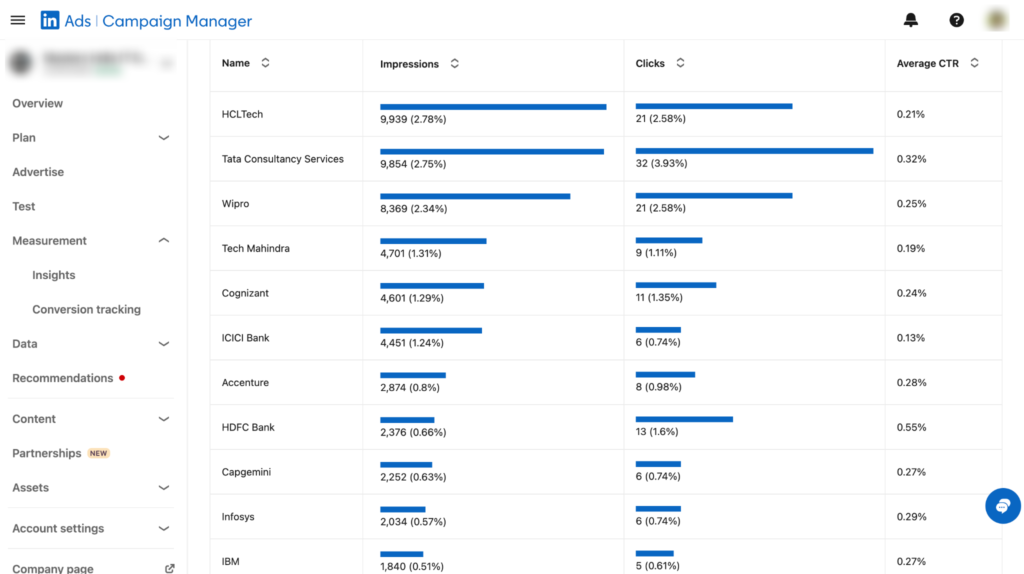Click the 9,939 (2.78%) impressions value
Image resolution: width=1024 pixels, height=574 pixels.
point(413,120)
